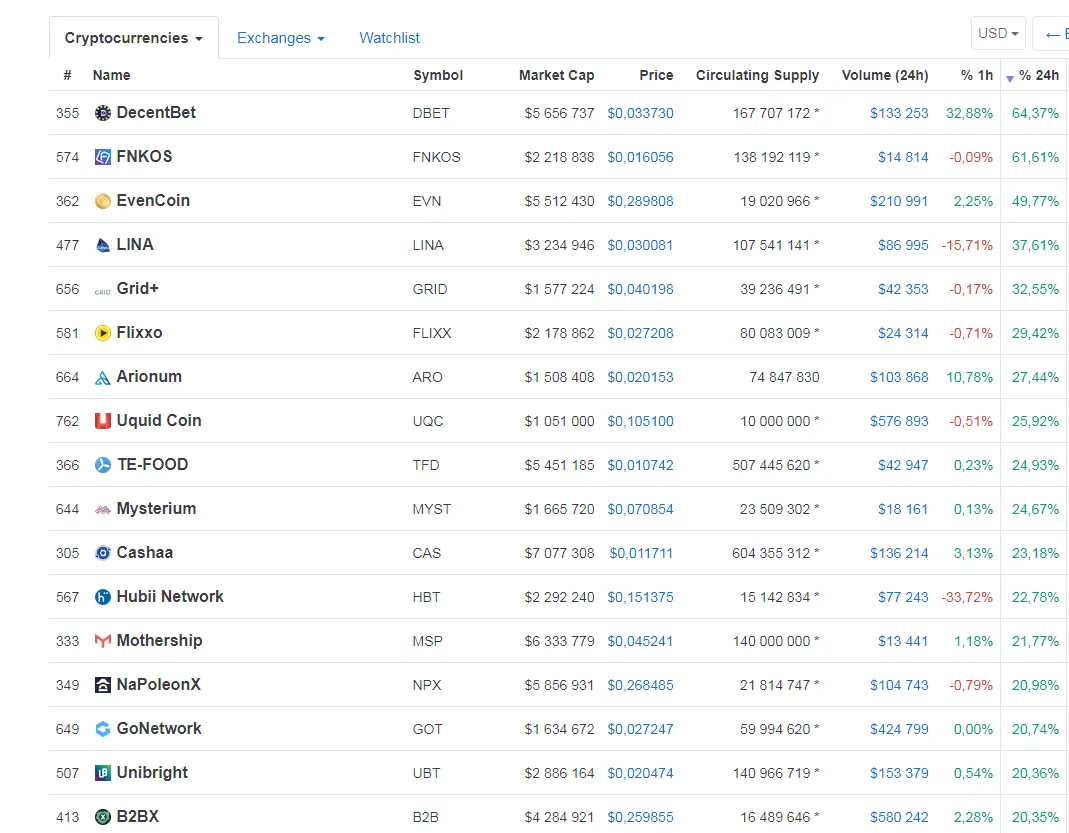Image resolution: width=1069 pixels, height=833 pixels.
Task: Open the Cryptocurrencies tab dropdown
Action: (134, 38)
